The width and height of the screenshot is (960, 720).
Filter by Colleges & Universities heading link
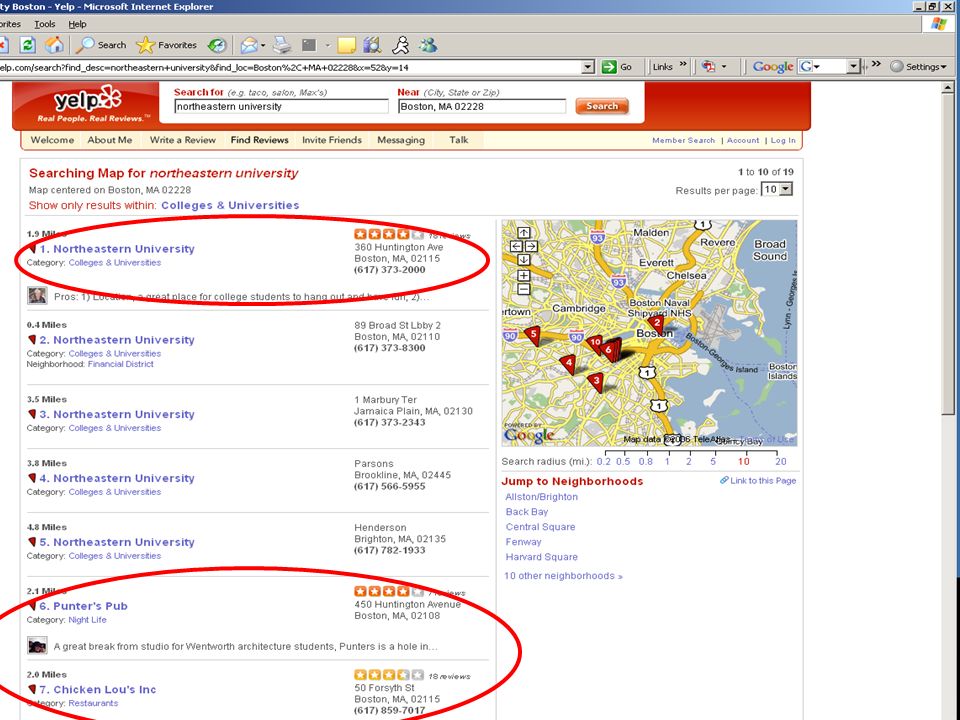[230, 206]
